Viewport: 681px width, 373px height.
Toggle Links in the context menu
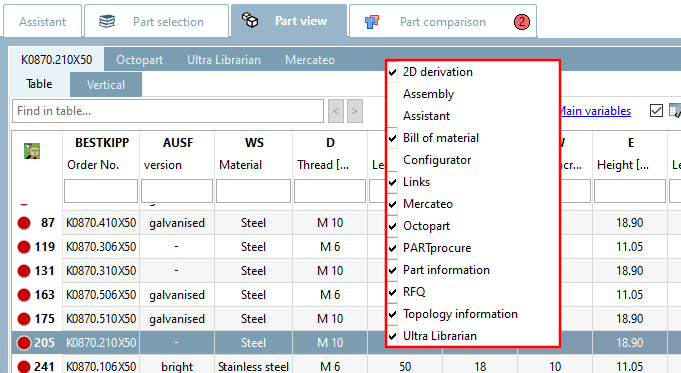[473, 182]
